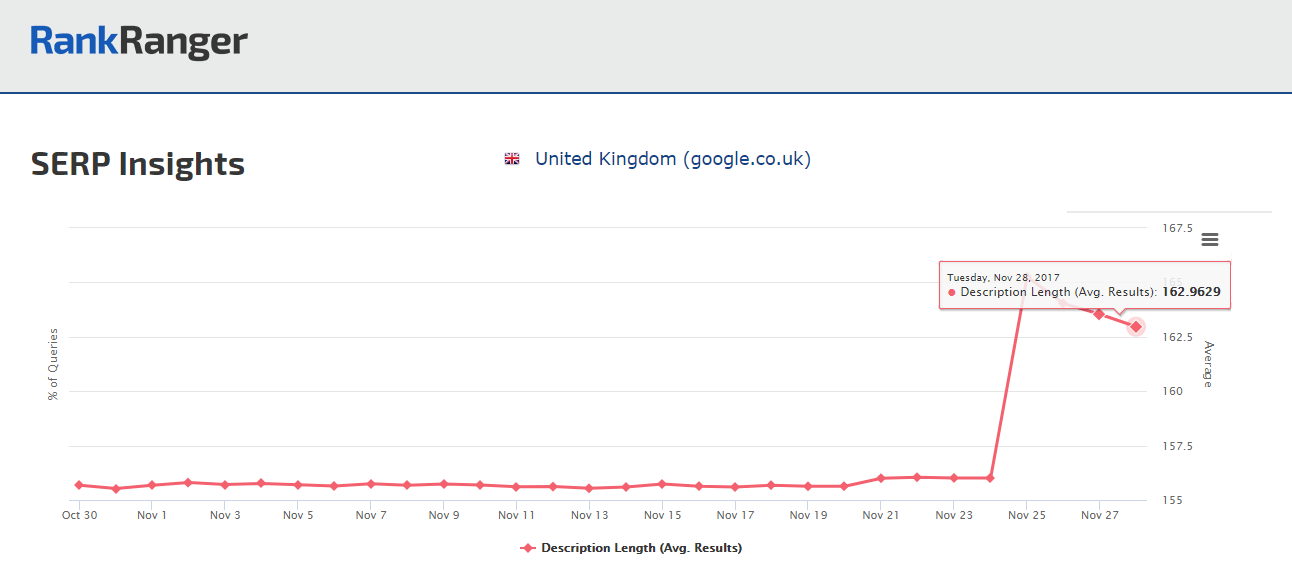Pick the Nov 7 data point

(370, 484)
